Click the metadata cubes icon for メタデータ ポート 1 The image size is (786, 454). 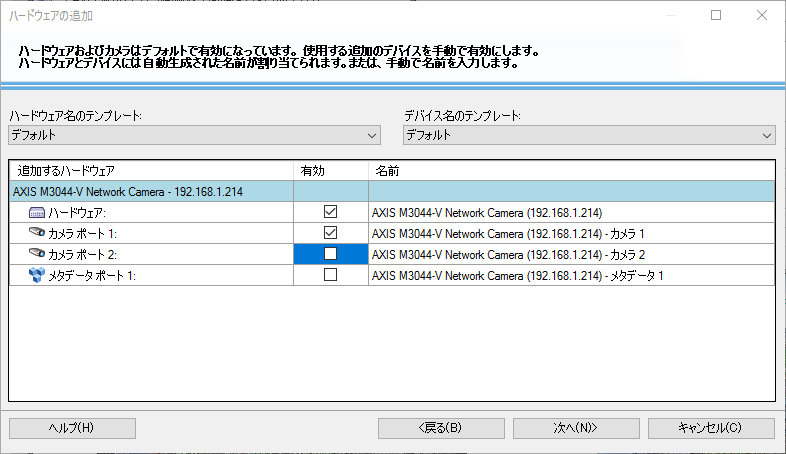[x=37, y=275]
